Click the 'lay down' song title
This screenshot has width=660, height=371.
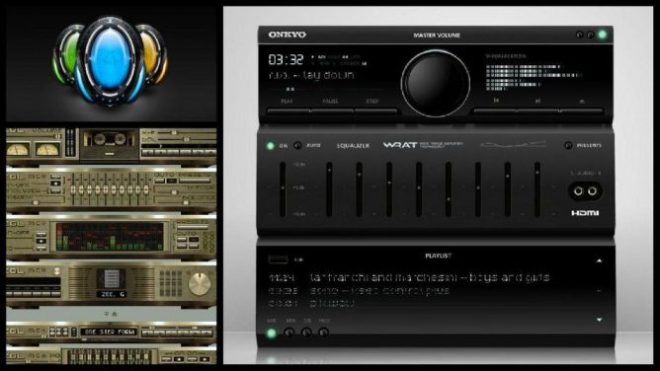(x=328, y=75)
